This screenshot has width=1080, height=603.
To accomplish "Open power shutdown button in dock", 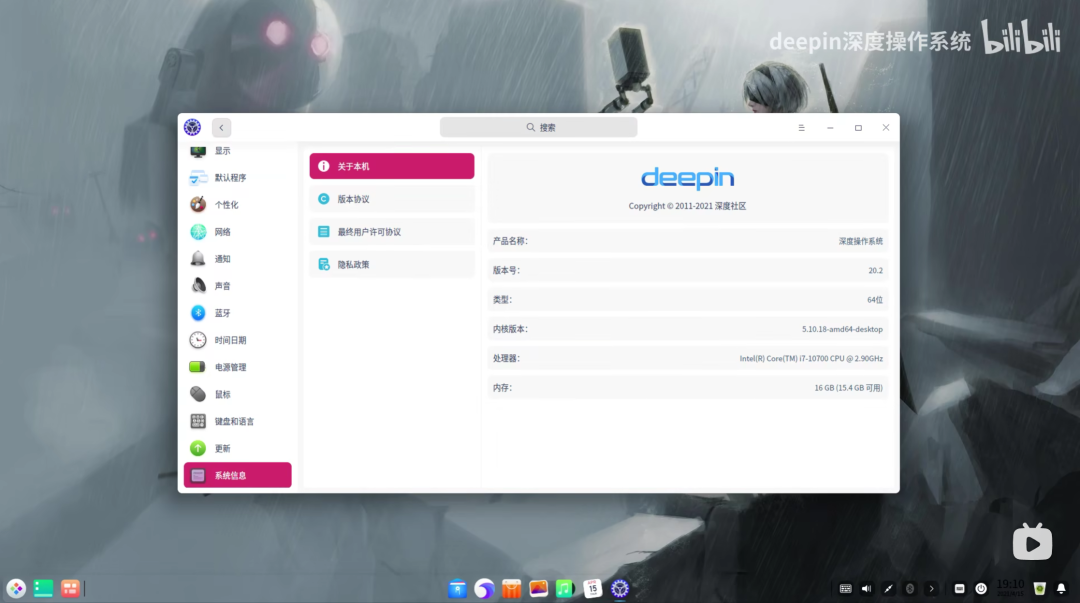I will 981,589.
